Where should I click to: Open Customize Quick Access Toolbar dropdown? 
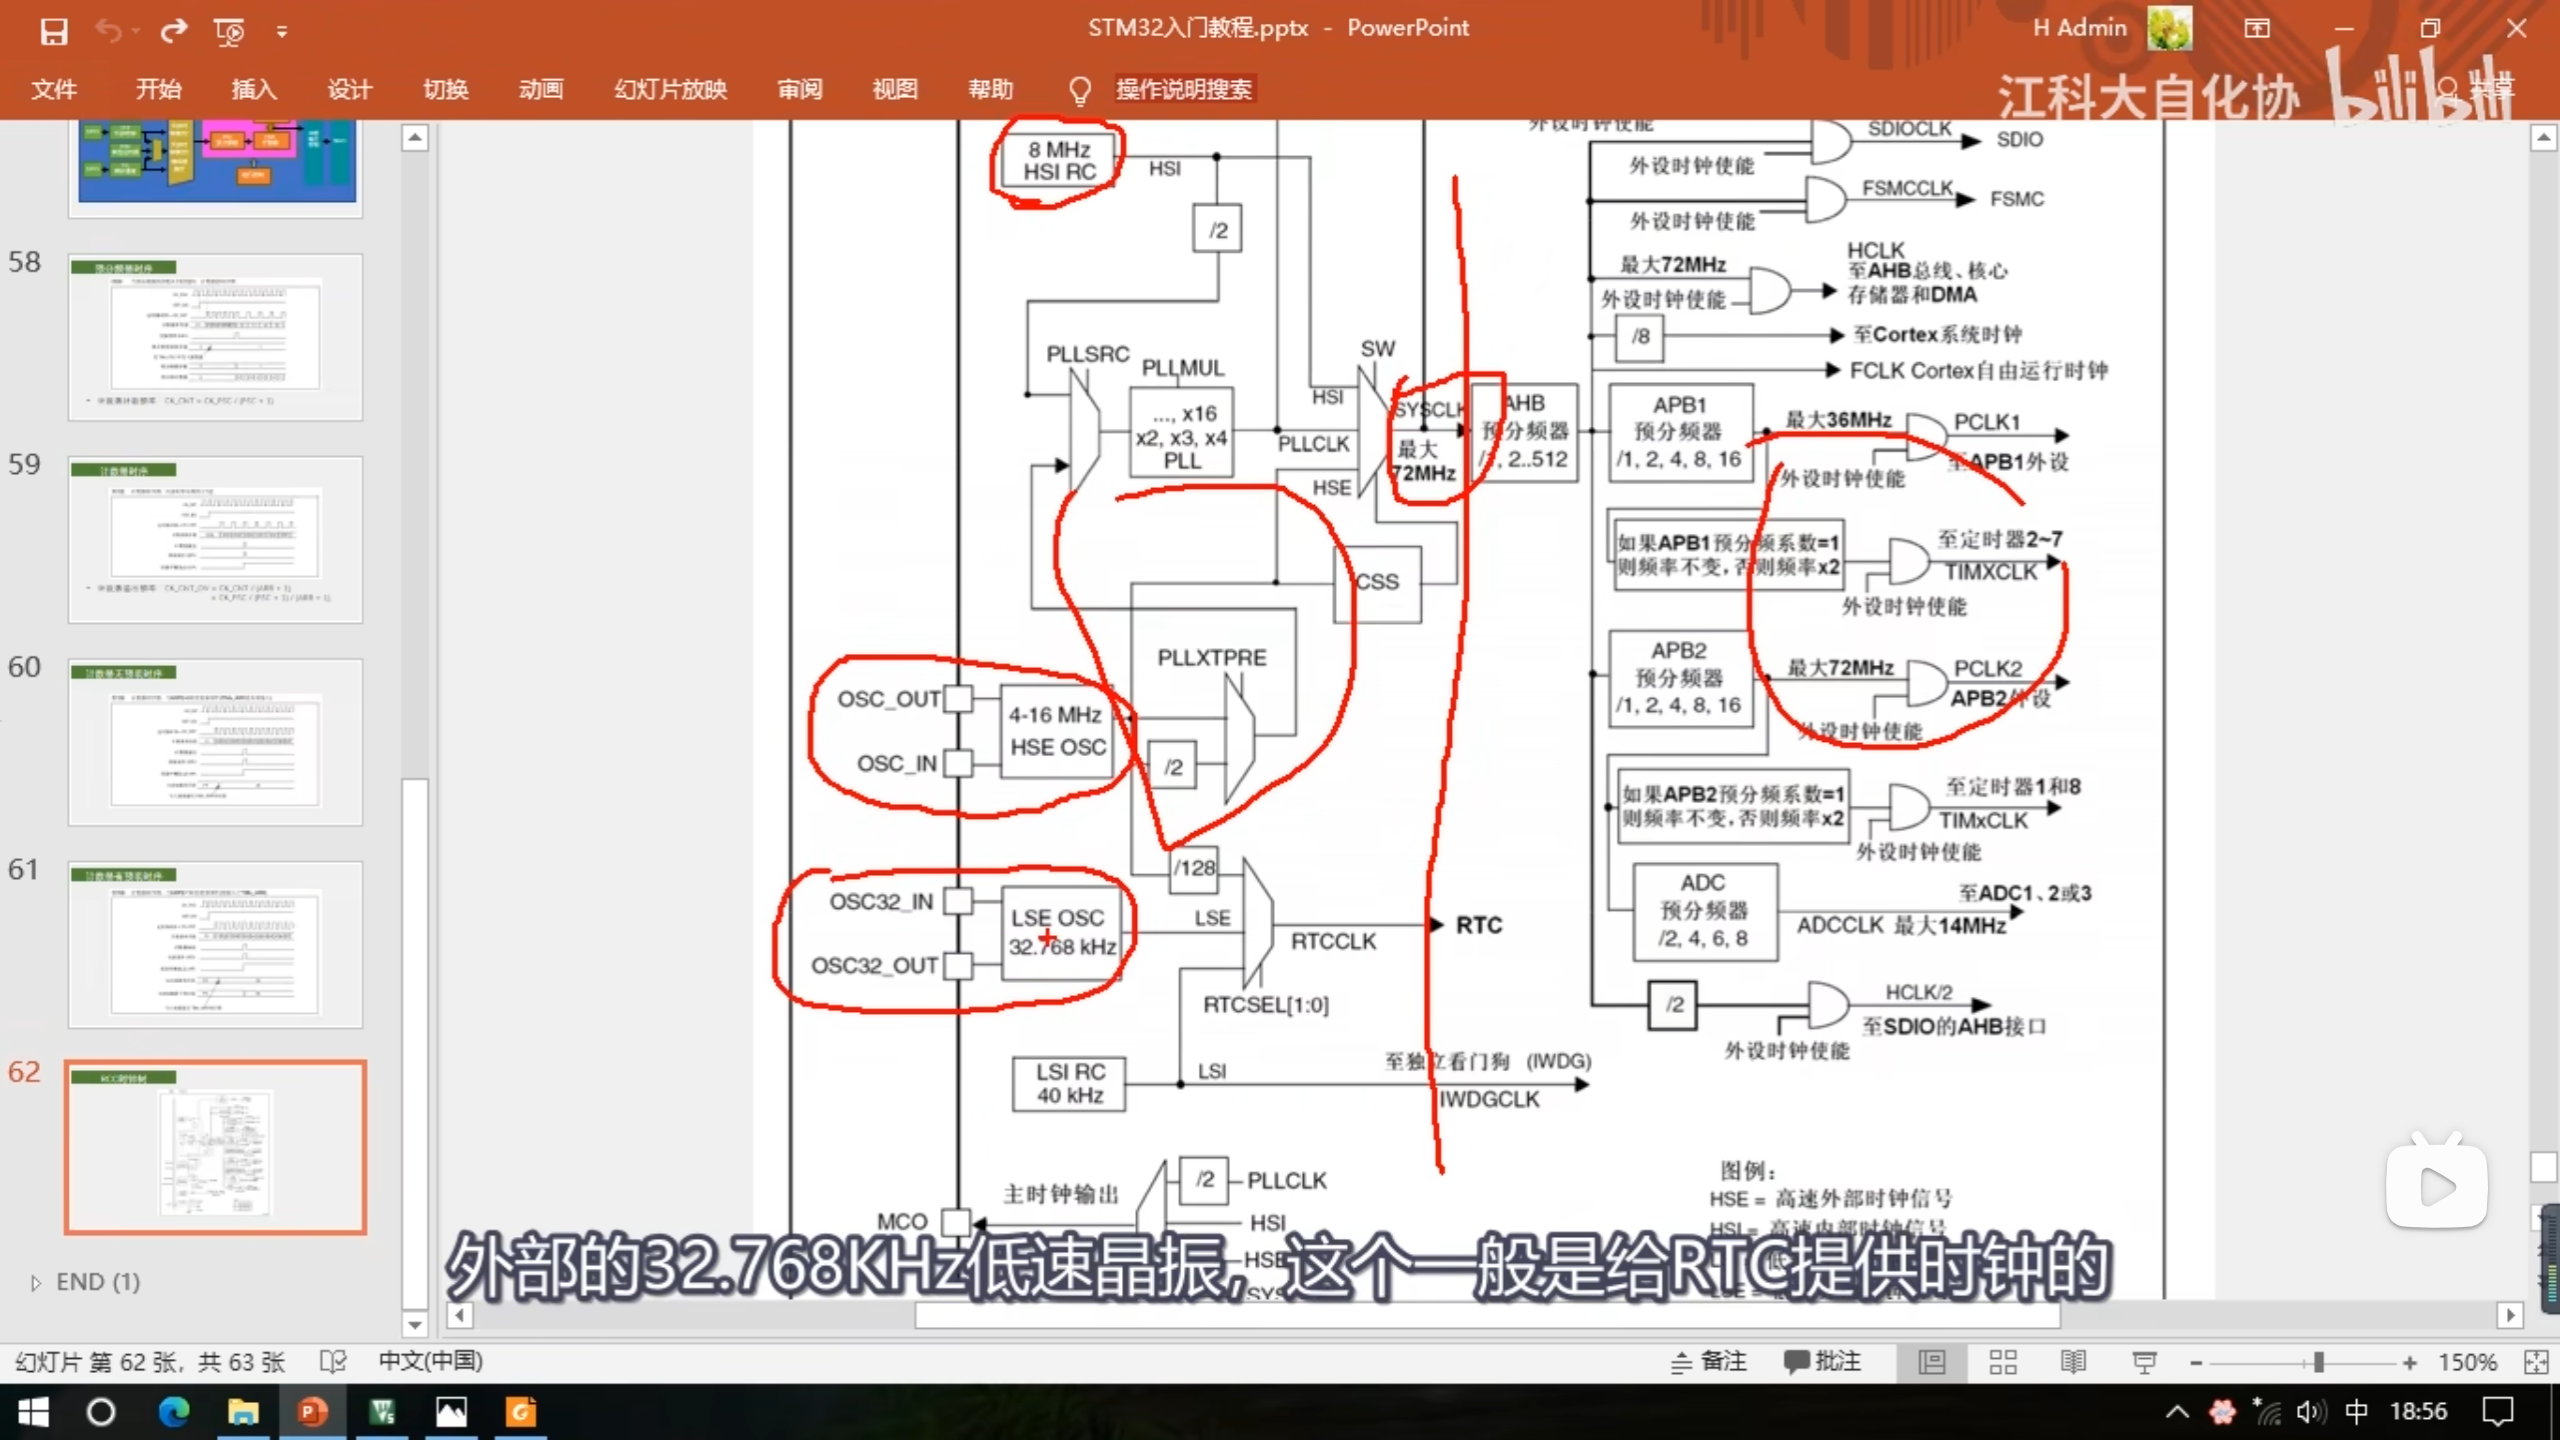pos(282,32)
